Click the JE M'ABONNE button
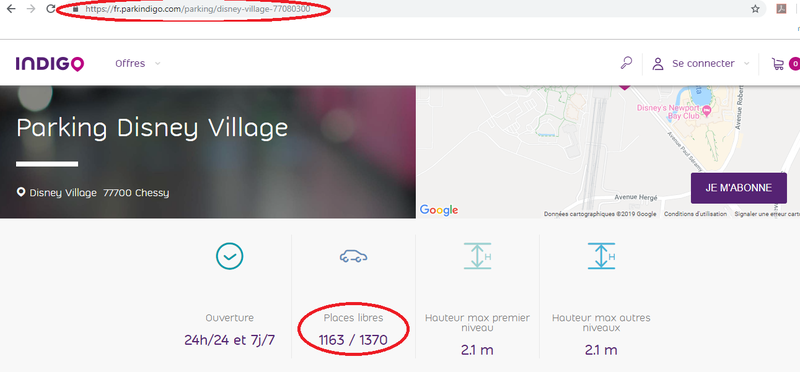800x372 pixels. coord(739,188)
